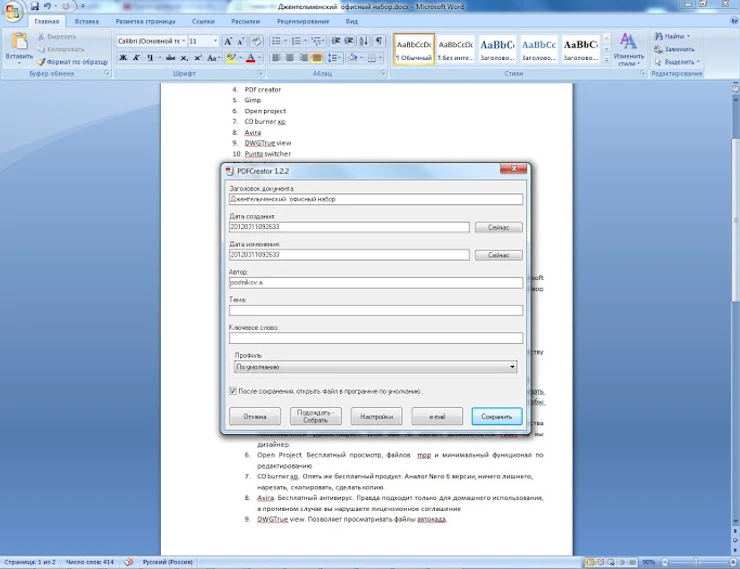Open the Профиль dropdown
This screenshot has width=740, height=569.
[x=376, y=367]
